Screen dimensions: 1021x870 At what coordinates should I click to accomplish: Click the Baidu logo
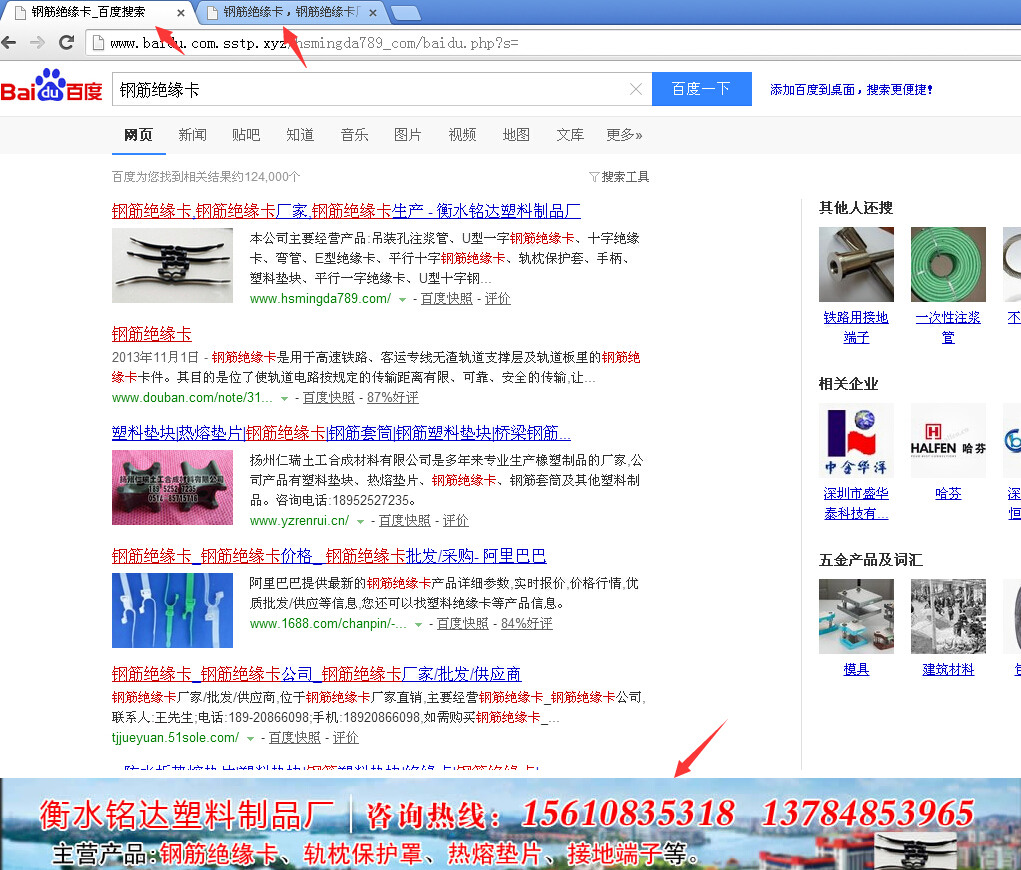click(x=51, y=85)
